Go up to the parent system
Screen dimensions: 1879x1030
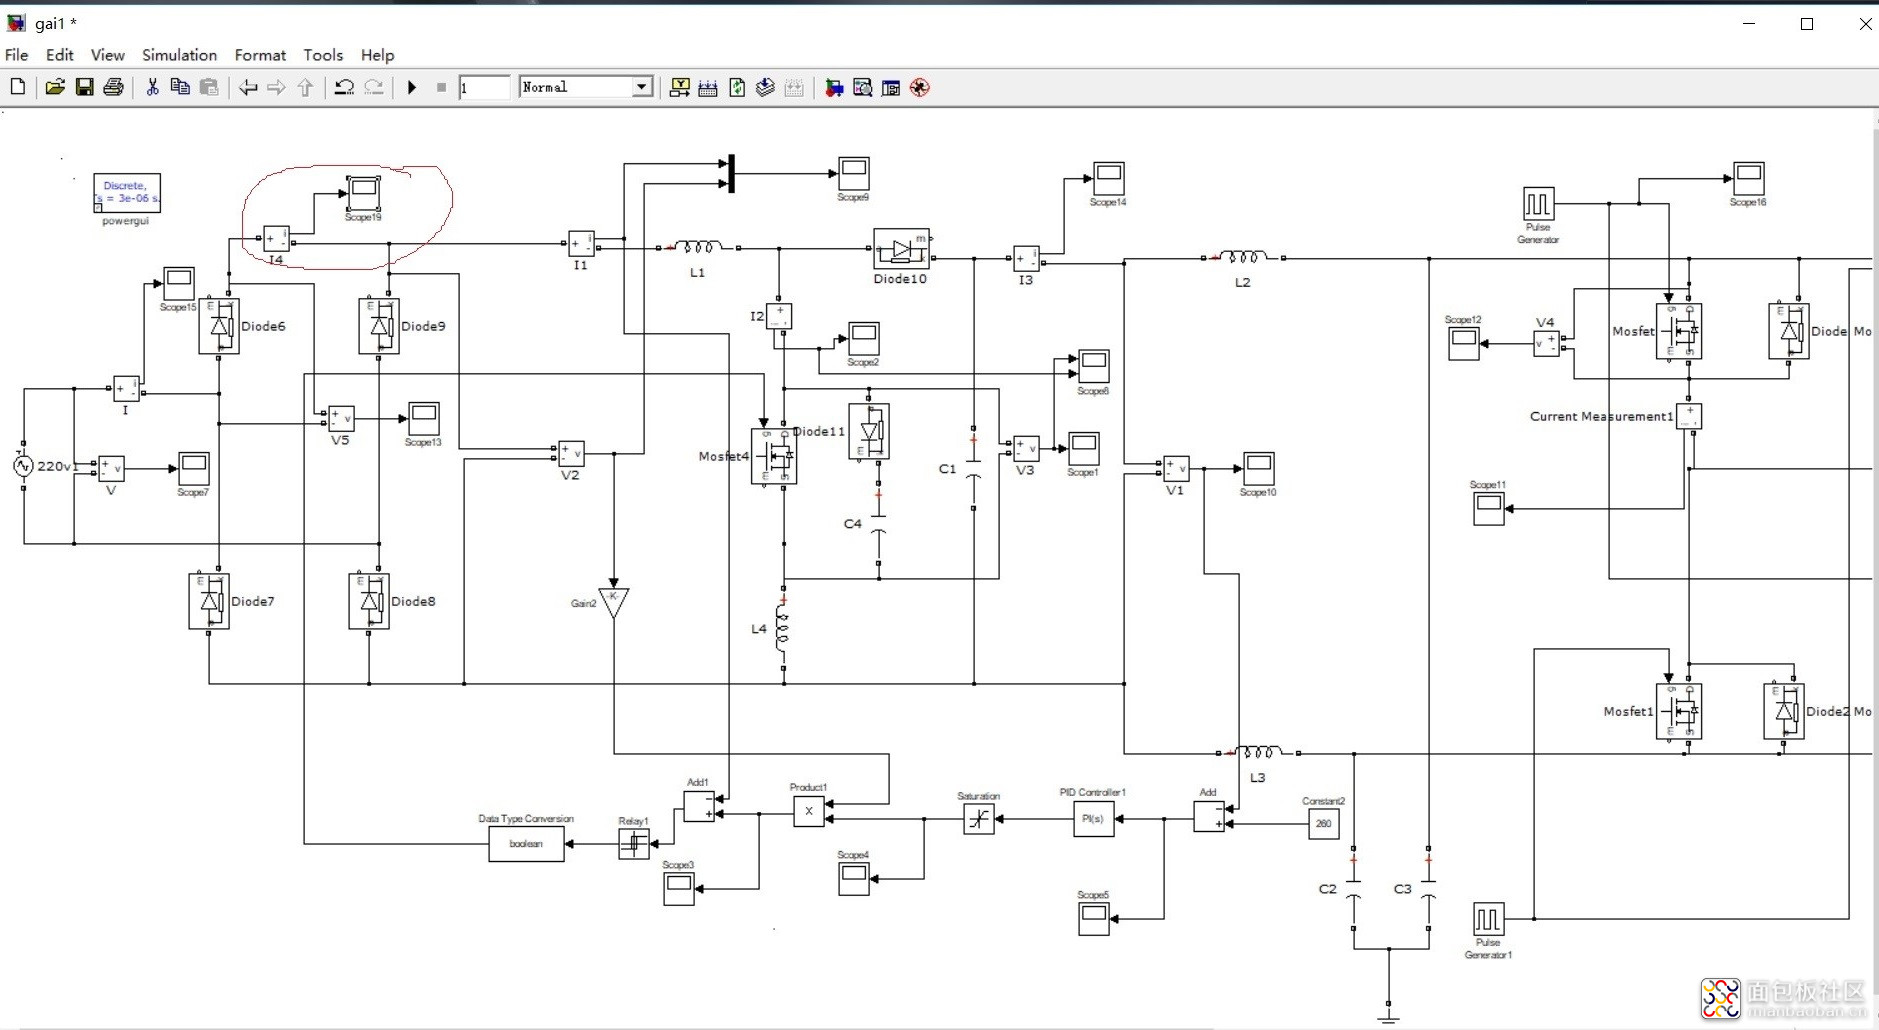306,87
